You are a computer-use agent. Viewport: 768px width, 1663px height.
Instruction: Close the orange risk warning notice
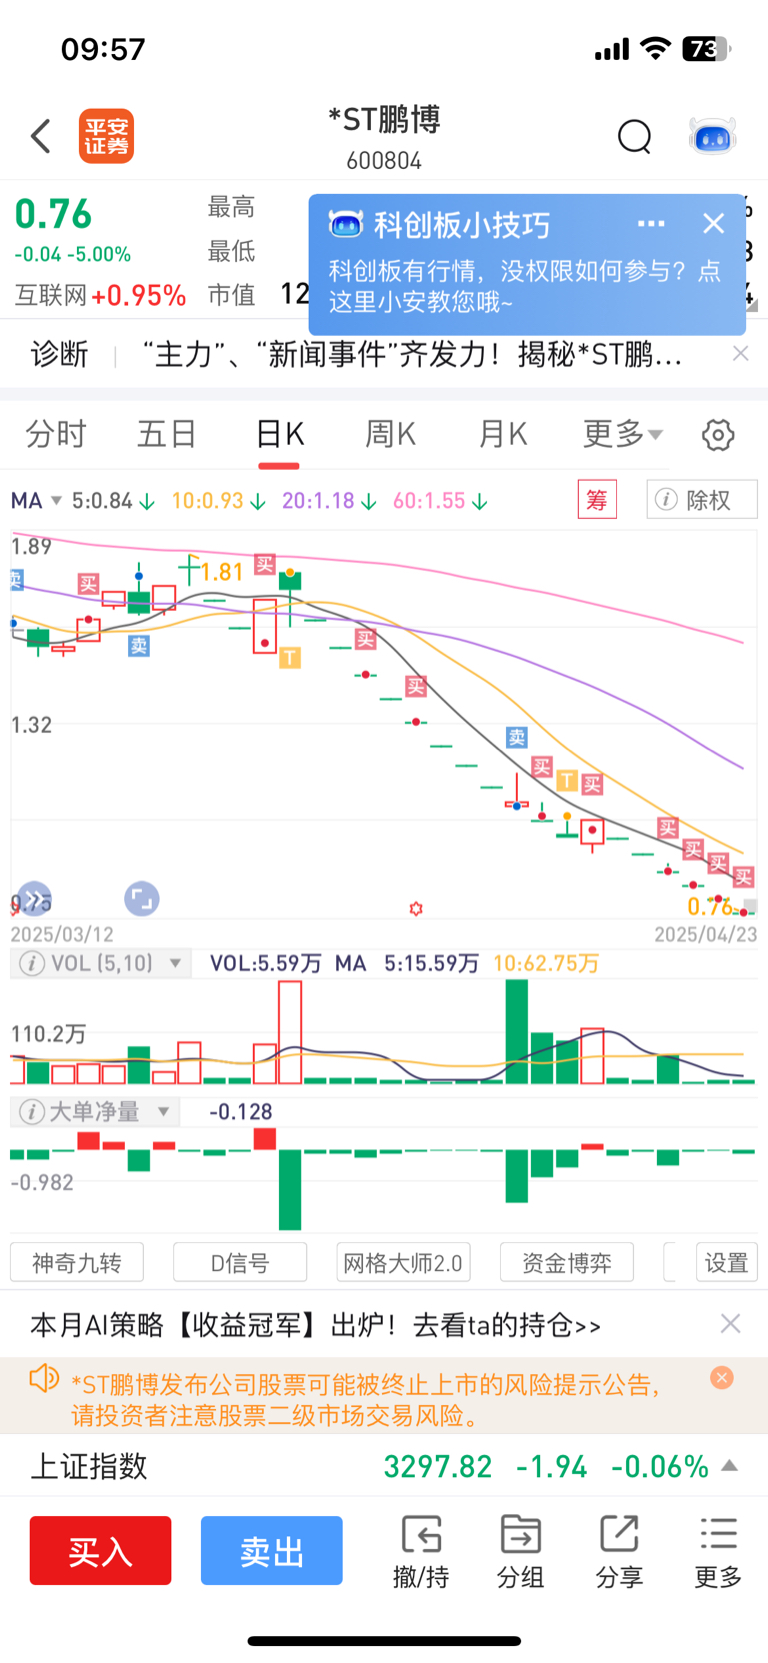(721, 1377)
